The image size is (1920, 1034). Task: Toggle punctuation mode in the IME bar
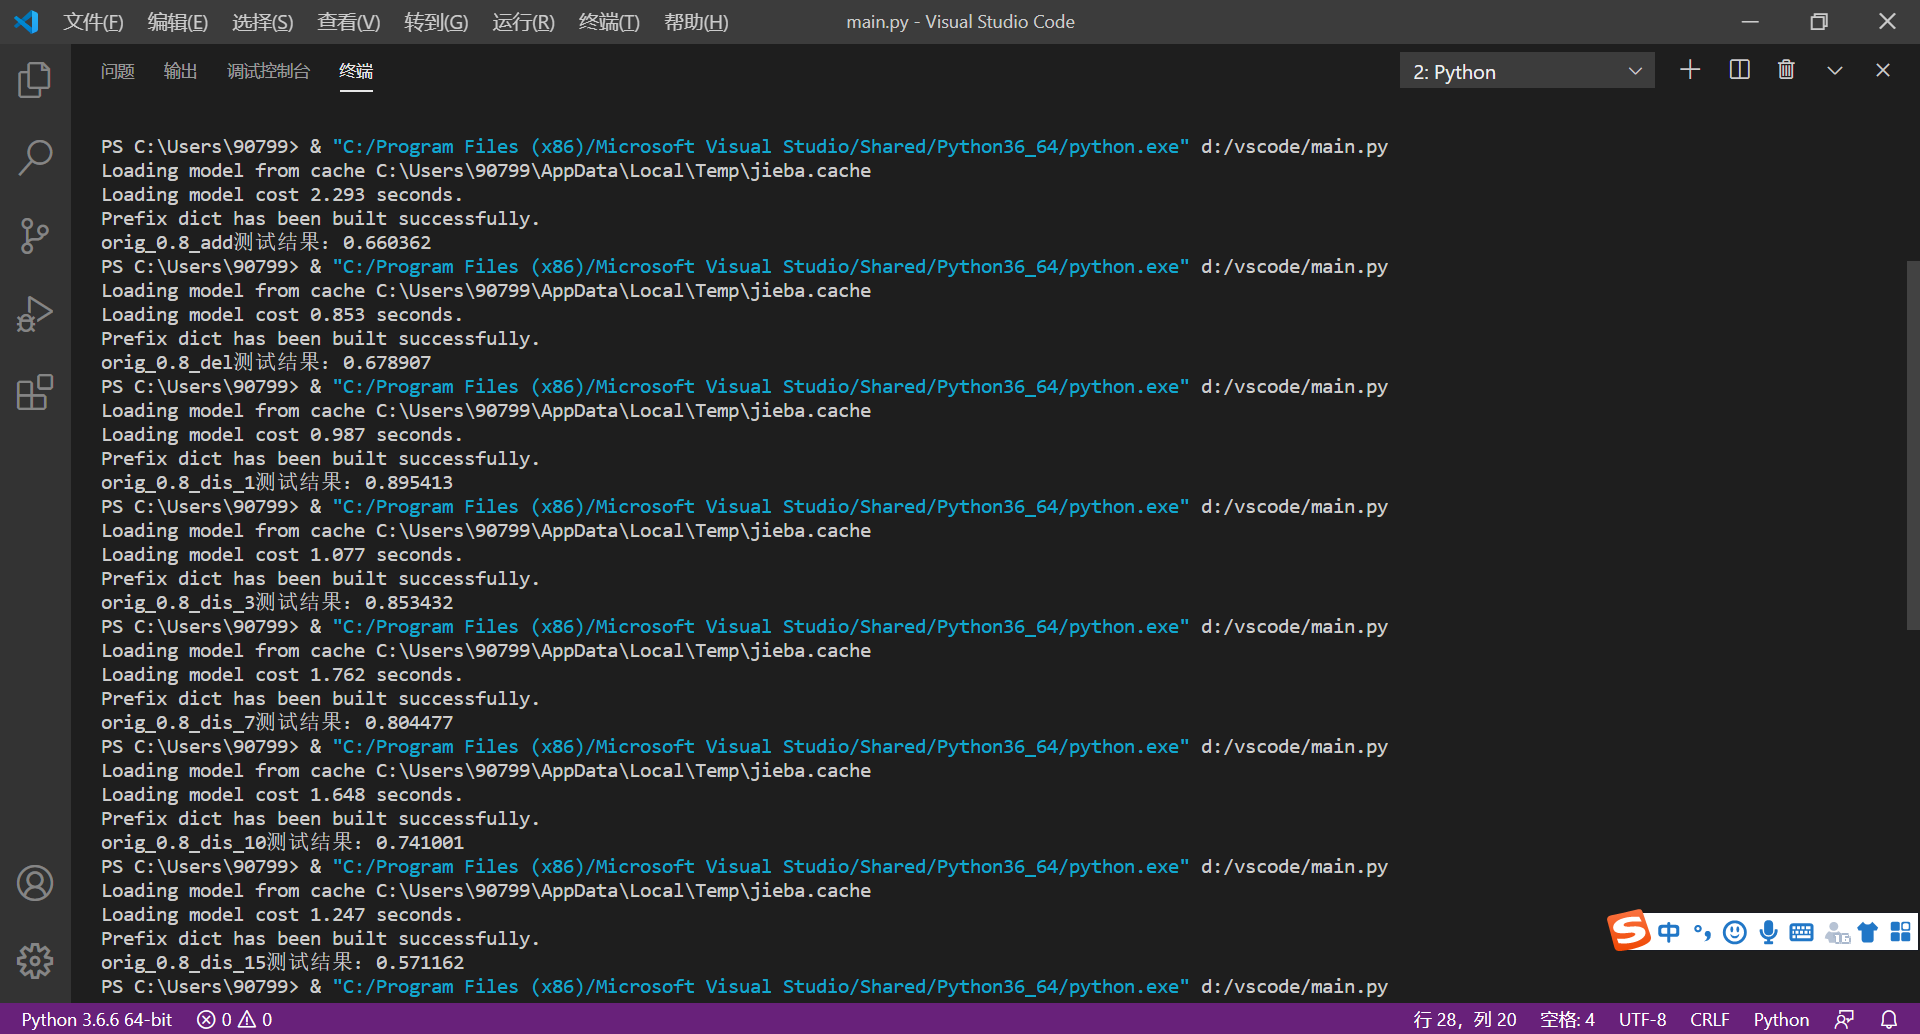[1702, 932]
